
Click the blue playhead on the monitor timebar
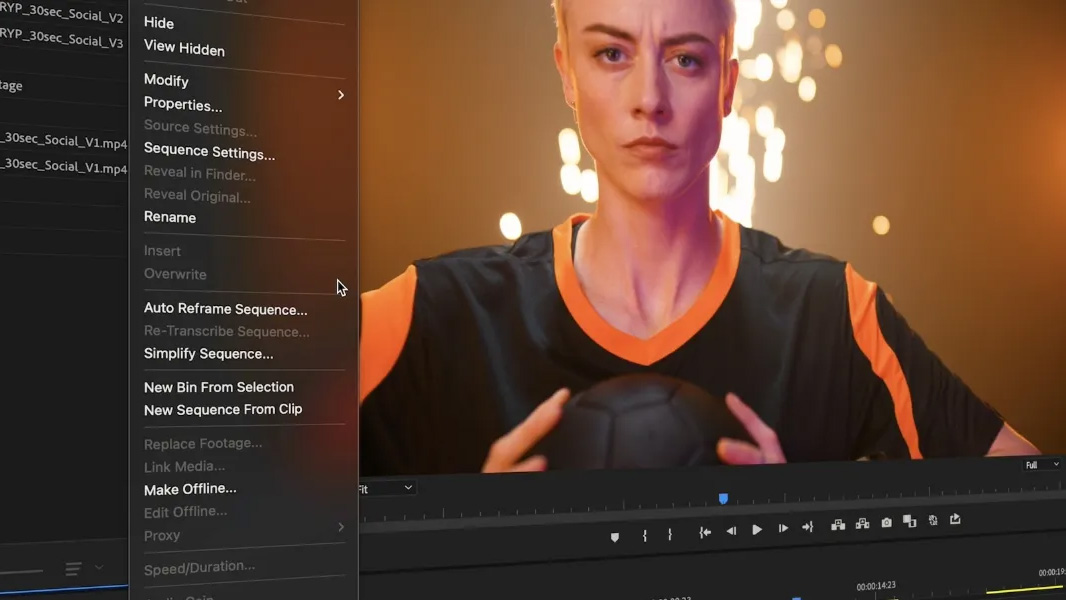[723, 498]
